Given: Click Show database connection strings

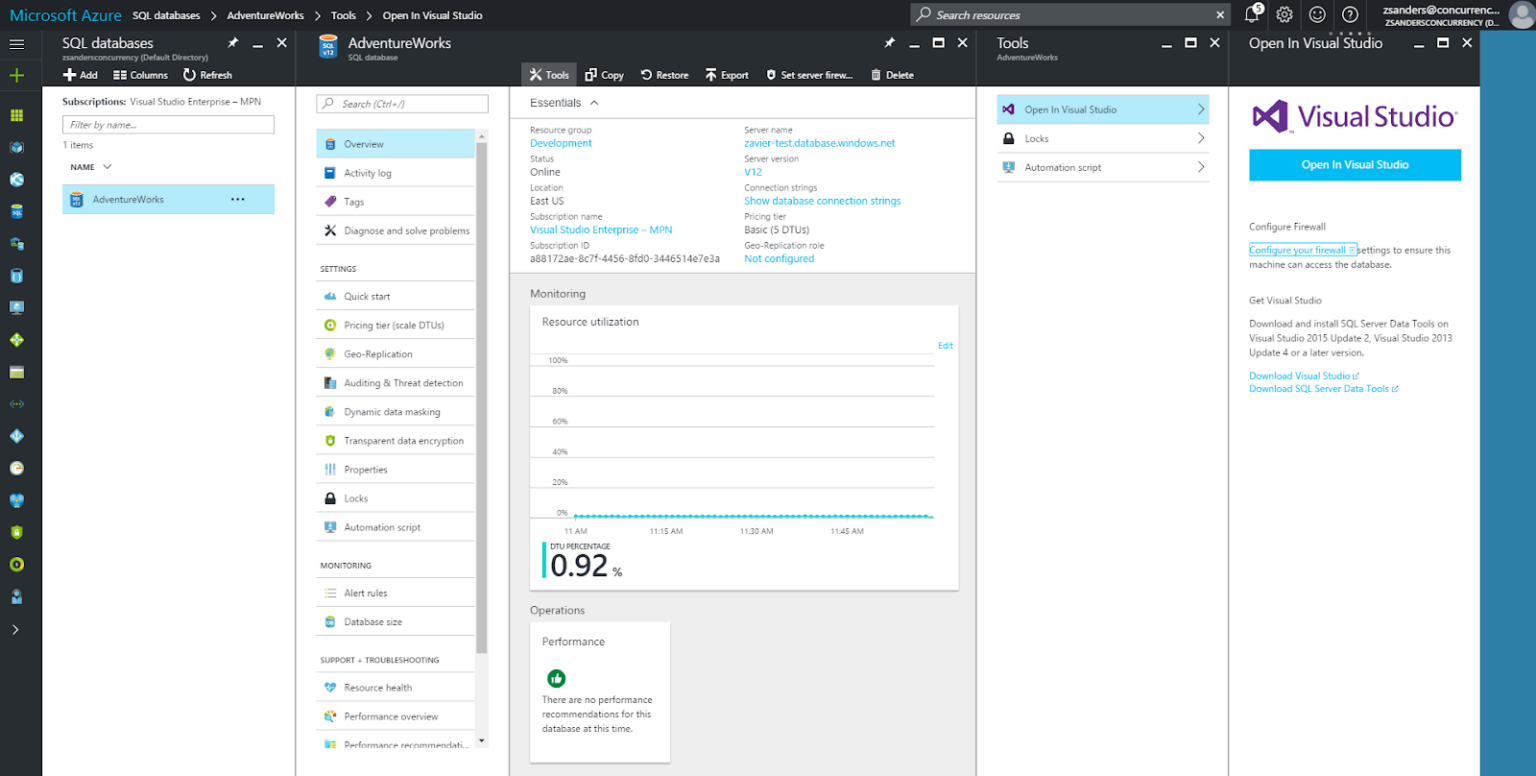Looking at the screenshot, I should pyautogui.click(x=822, y=201).
